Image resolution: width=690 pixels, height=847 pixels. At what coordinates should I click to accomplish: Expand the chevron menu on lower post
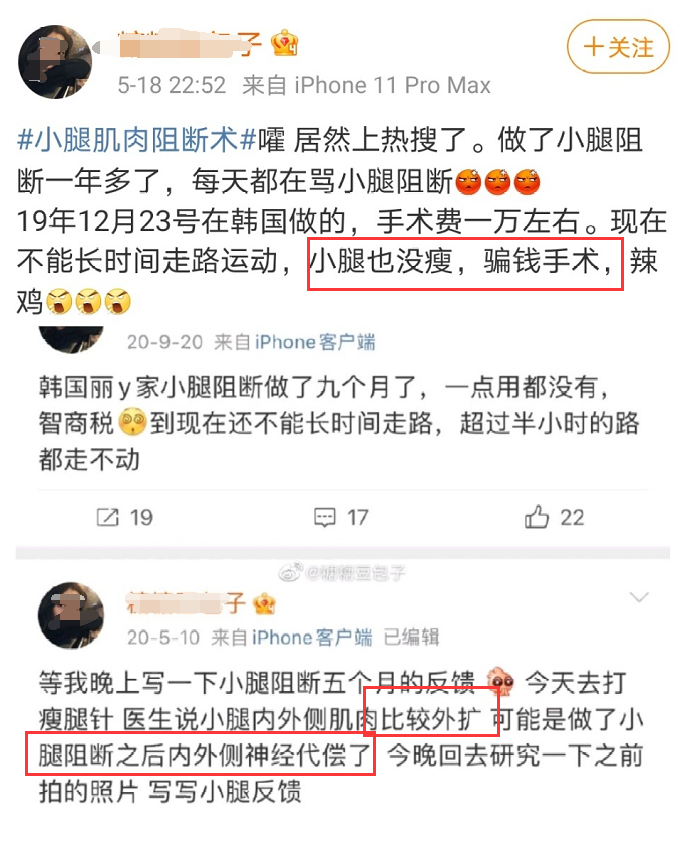639,597
